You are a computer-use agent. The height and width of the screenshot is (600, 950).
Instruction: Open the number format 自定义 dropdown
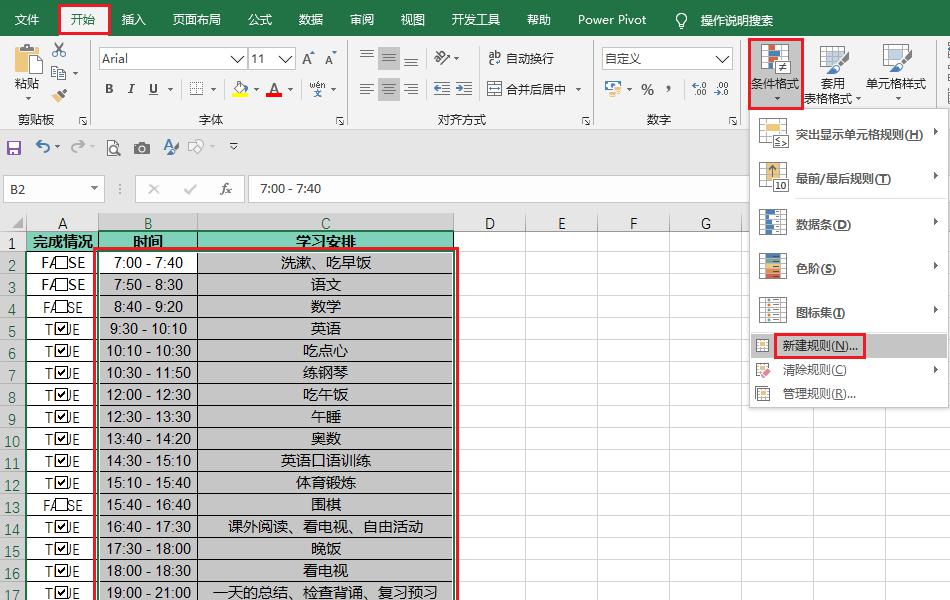pos(722,59)
